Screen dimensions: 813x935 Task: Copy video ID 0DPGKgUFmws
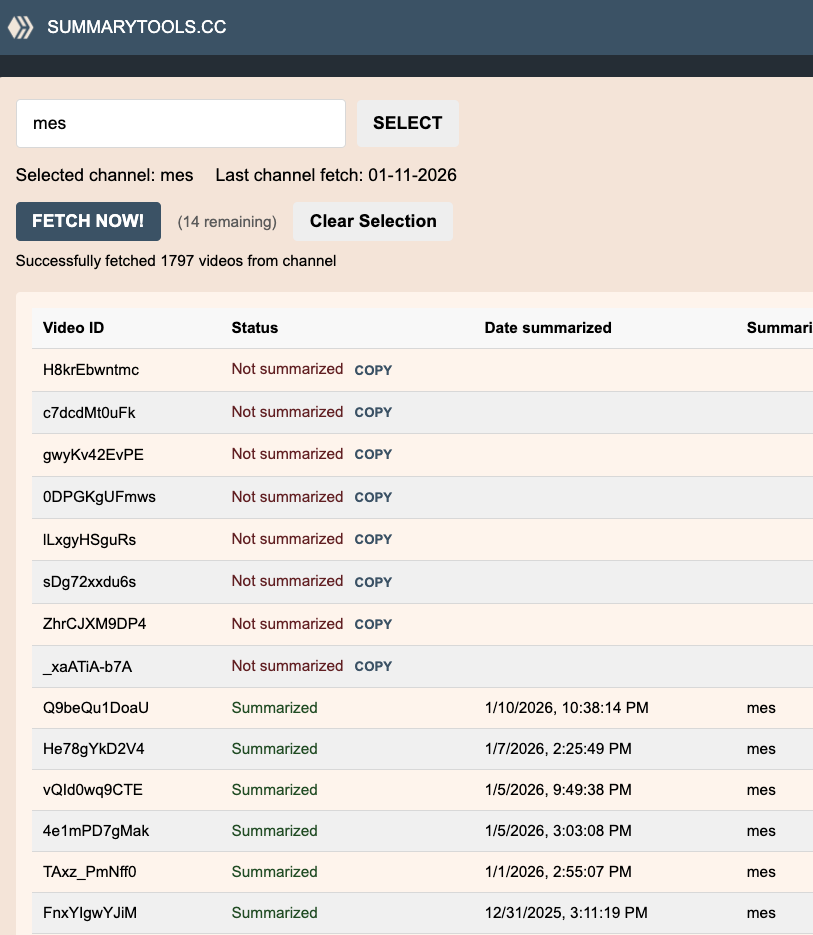point(373,497)
